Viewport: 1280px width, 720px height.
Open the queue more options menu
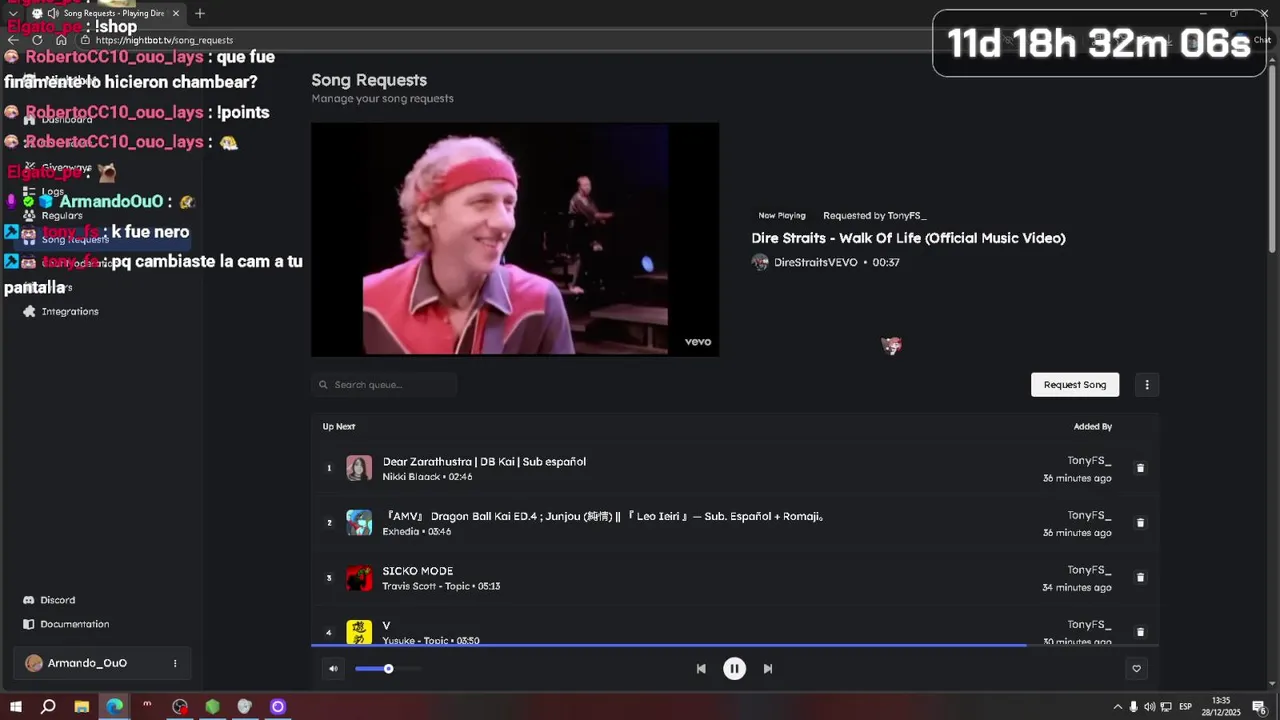coord(1147,385)
